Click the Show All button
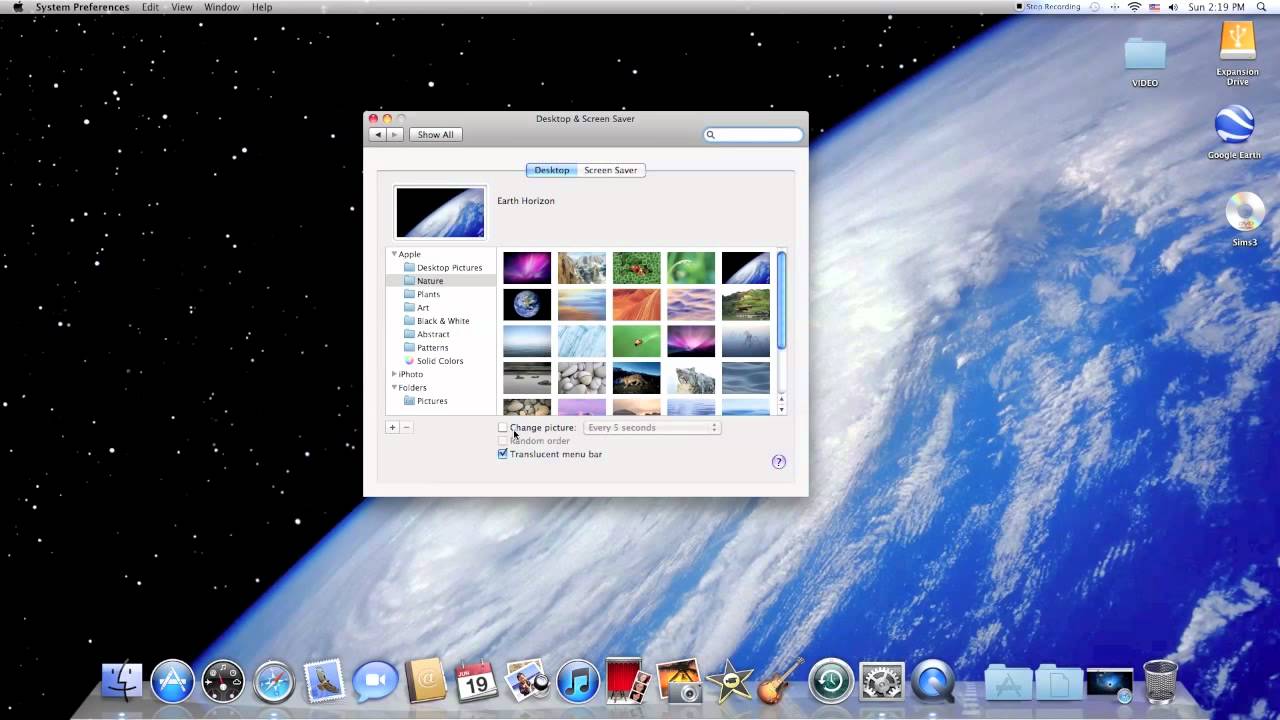The image size is (1280, 720). click(435, 134)
